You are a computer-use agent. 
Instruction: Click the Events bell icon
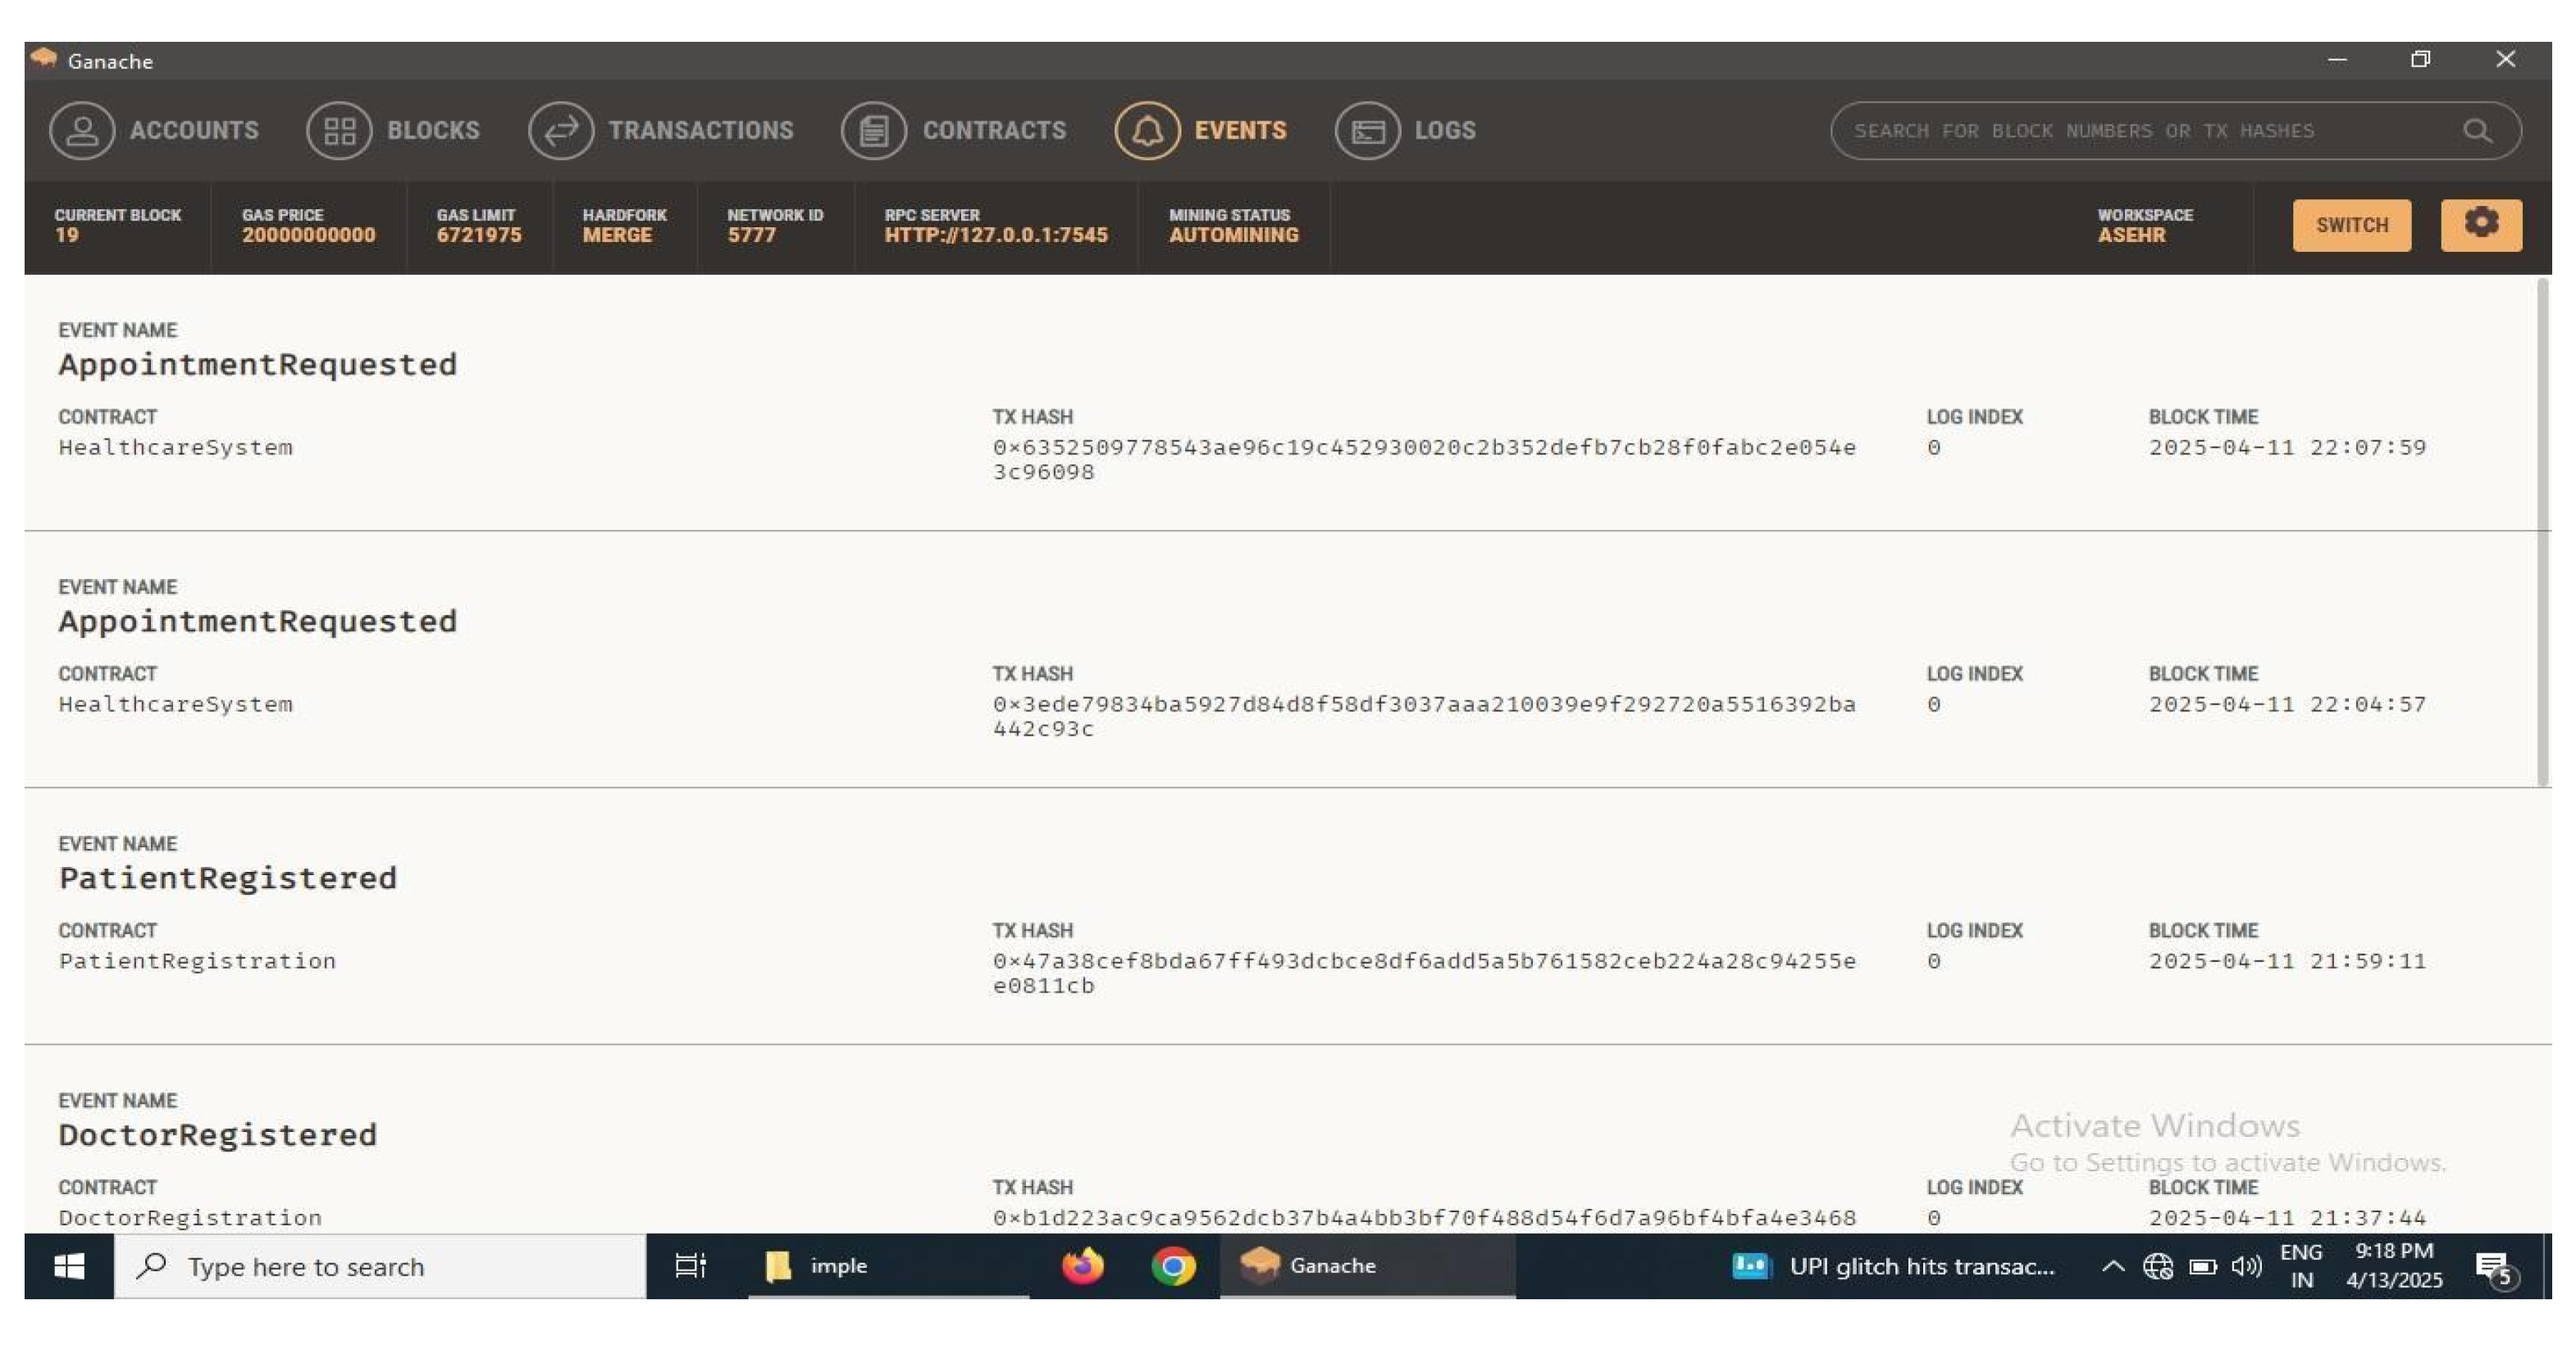(1147, 131)
